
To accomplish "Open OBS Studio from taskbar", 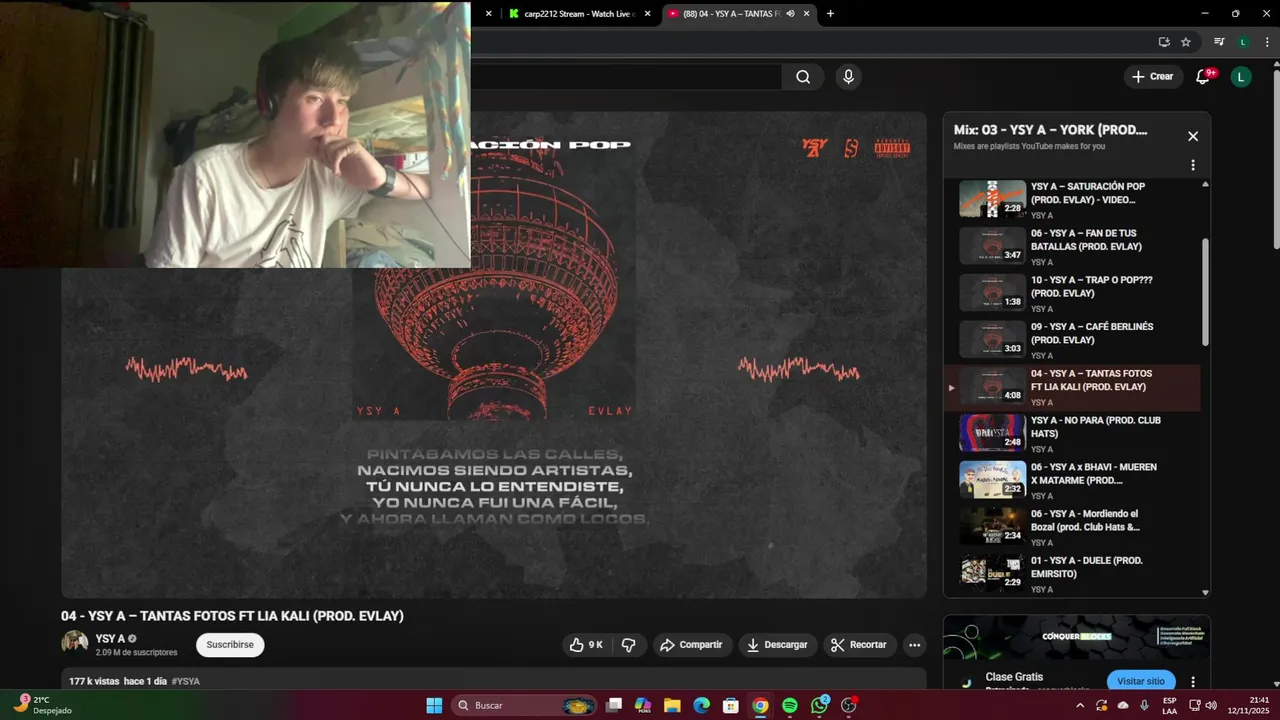I will (849, 705).
